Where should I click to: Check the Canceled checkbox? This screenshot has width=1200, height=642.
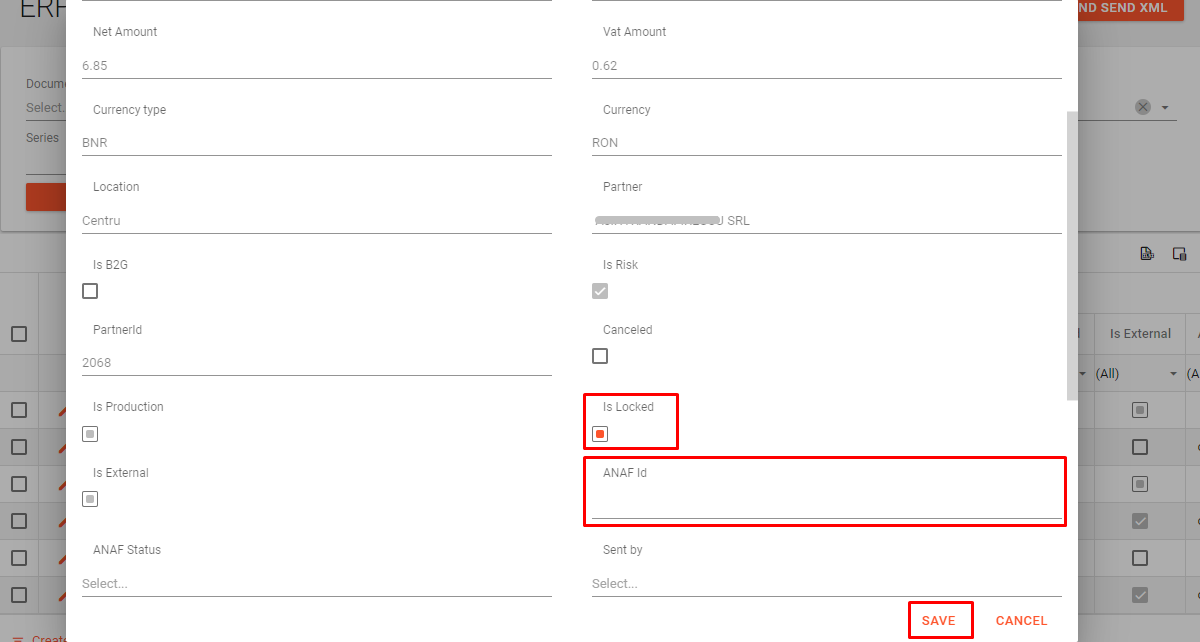[600, 356]
